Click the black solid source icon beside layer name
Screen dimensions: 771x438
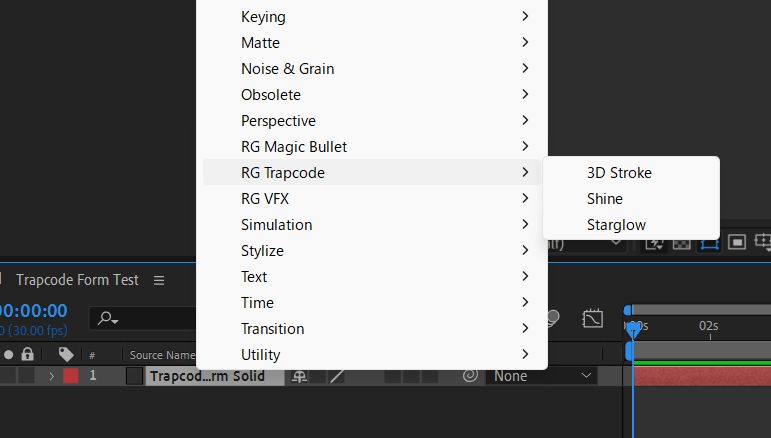point(134,376)
